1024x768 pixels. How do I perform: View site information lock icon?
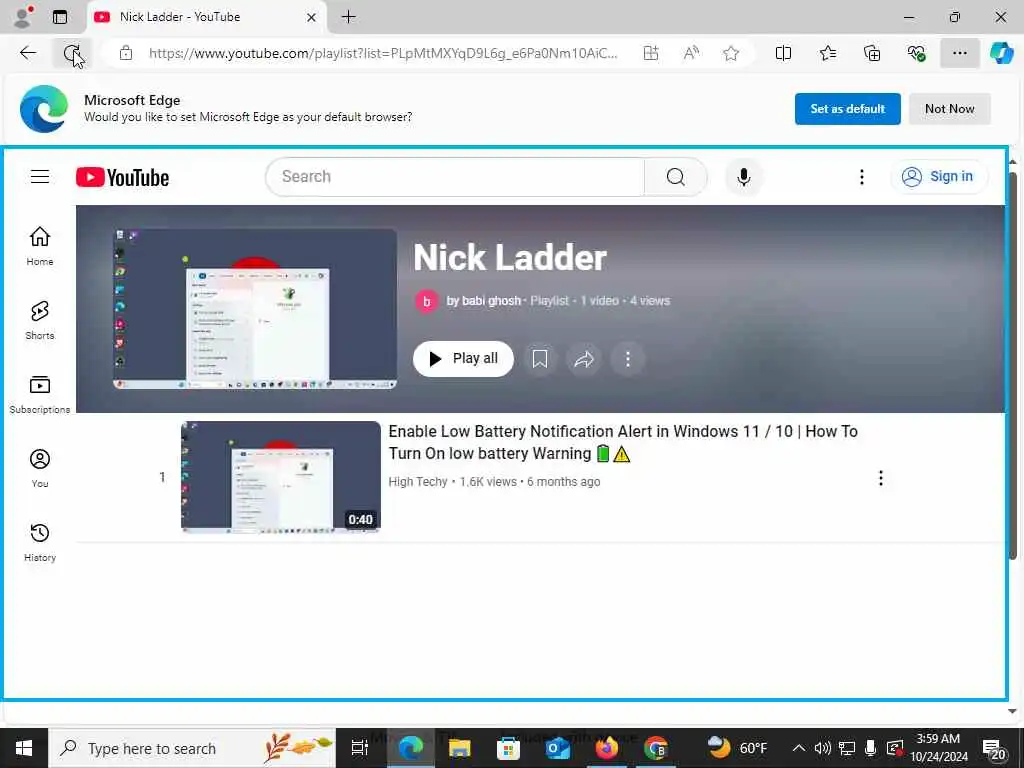(x=126, y=53)
